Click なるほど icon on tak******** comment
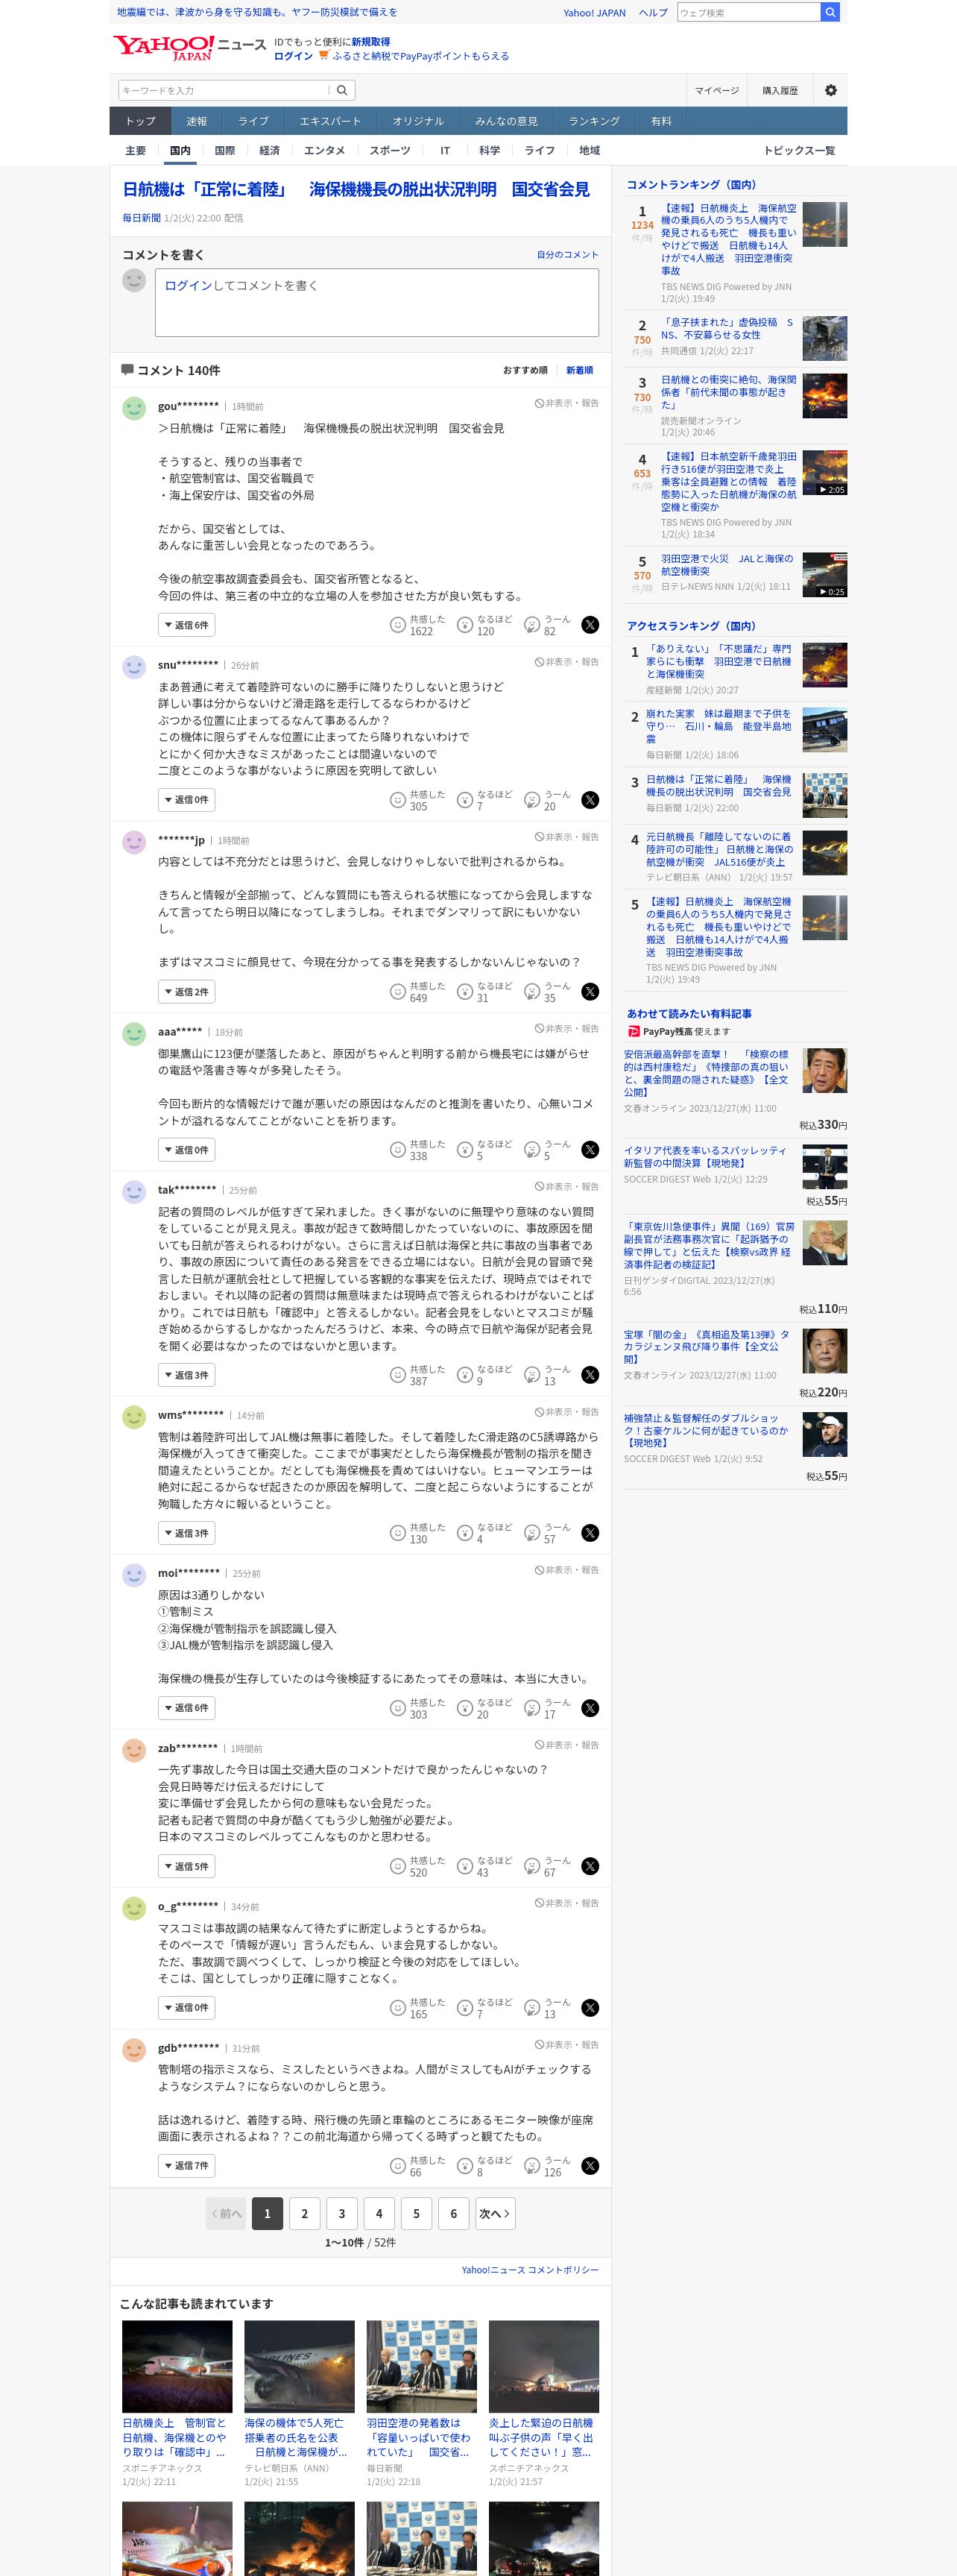This screenshot has width=957, height=2576. [465, 1375]
